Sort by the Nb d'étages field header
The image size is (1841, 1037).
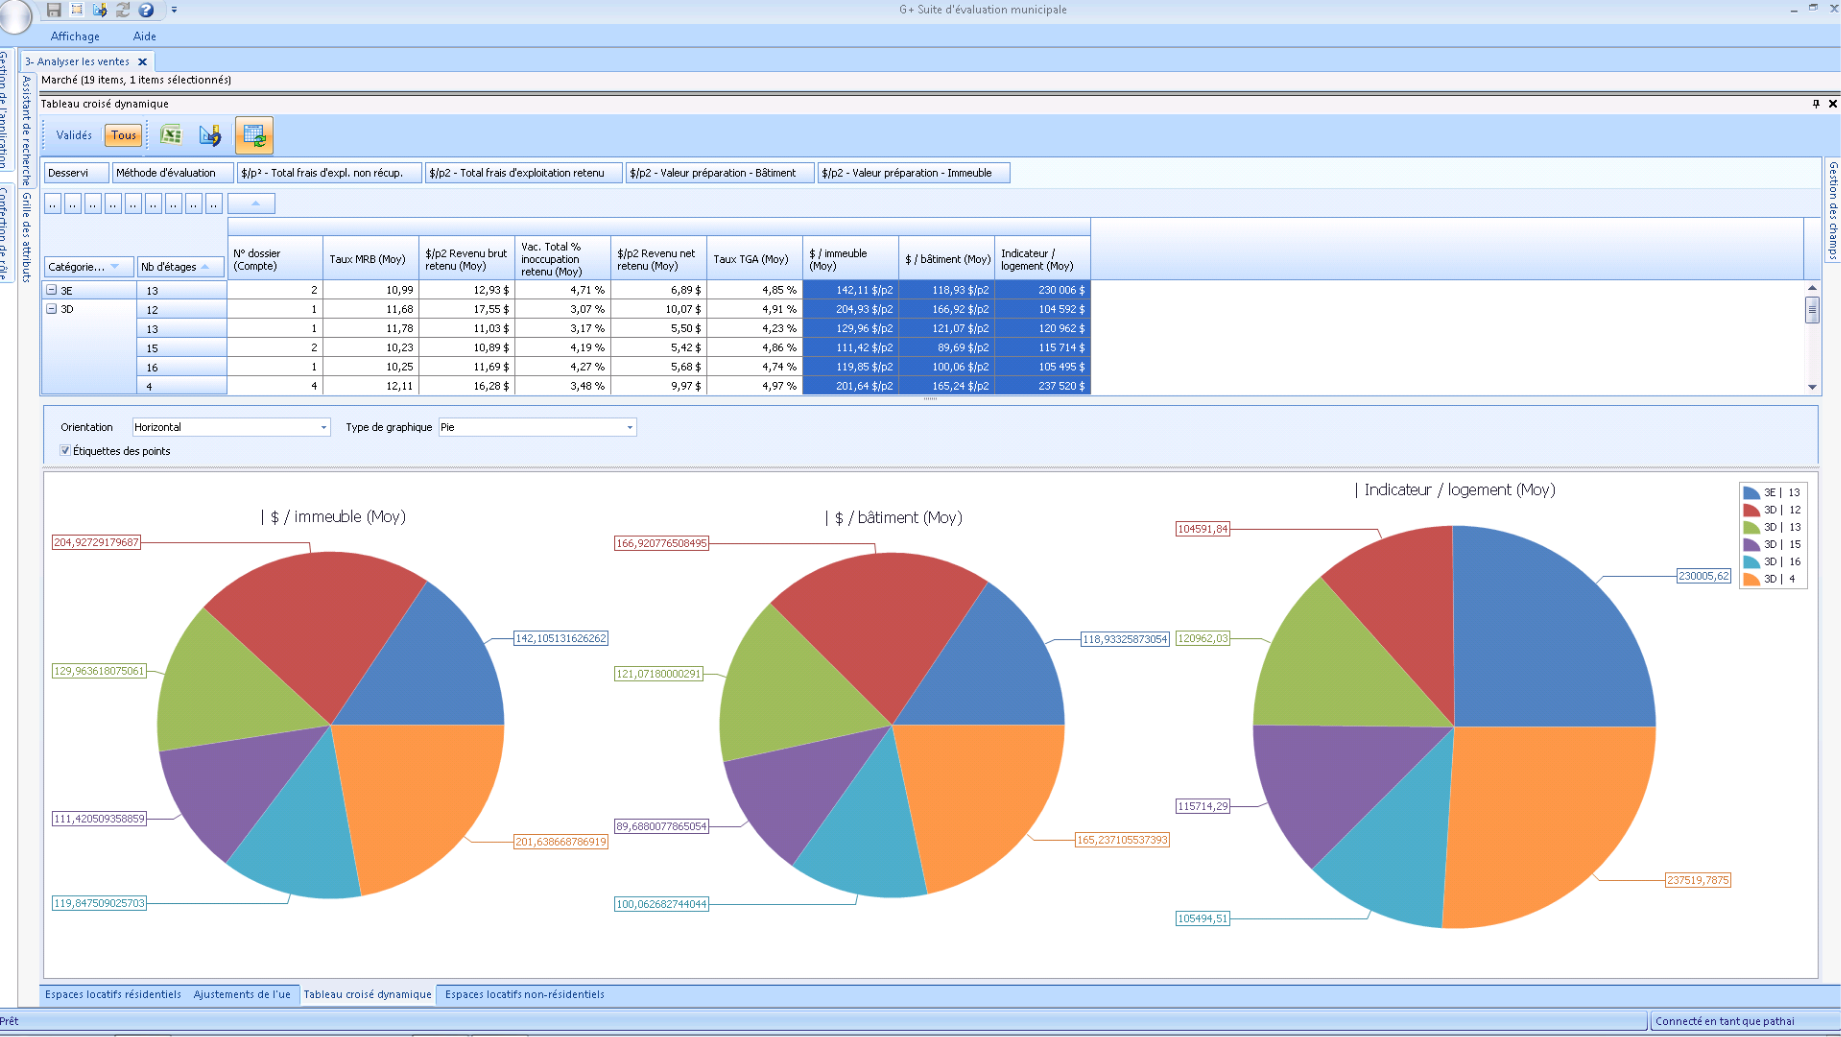[x=181, y=267]
